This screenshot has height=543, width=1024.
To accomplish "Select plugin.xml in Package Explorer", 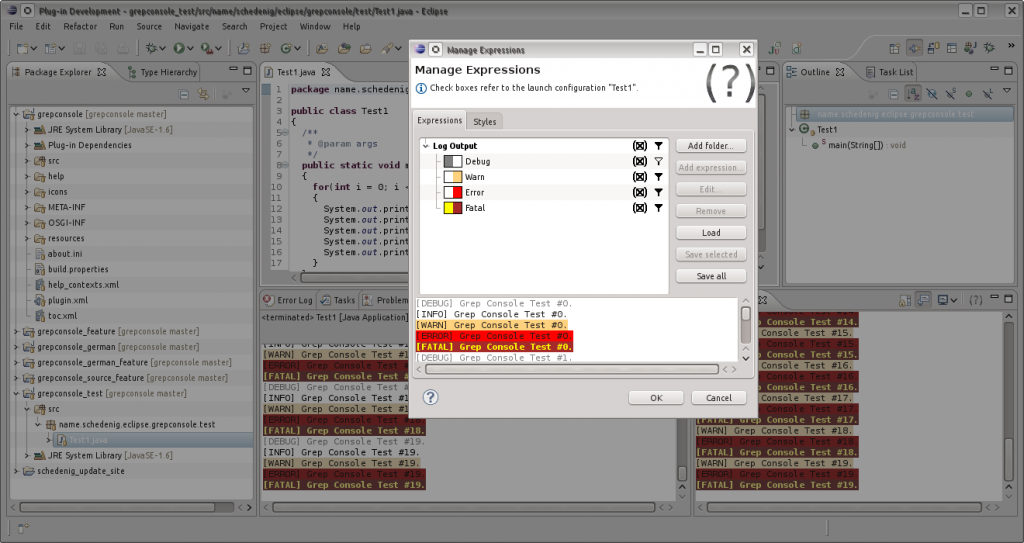I will pos(67,300).
